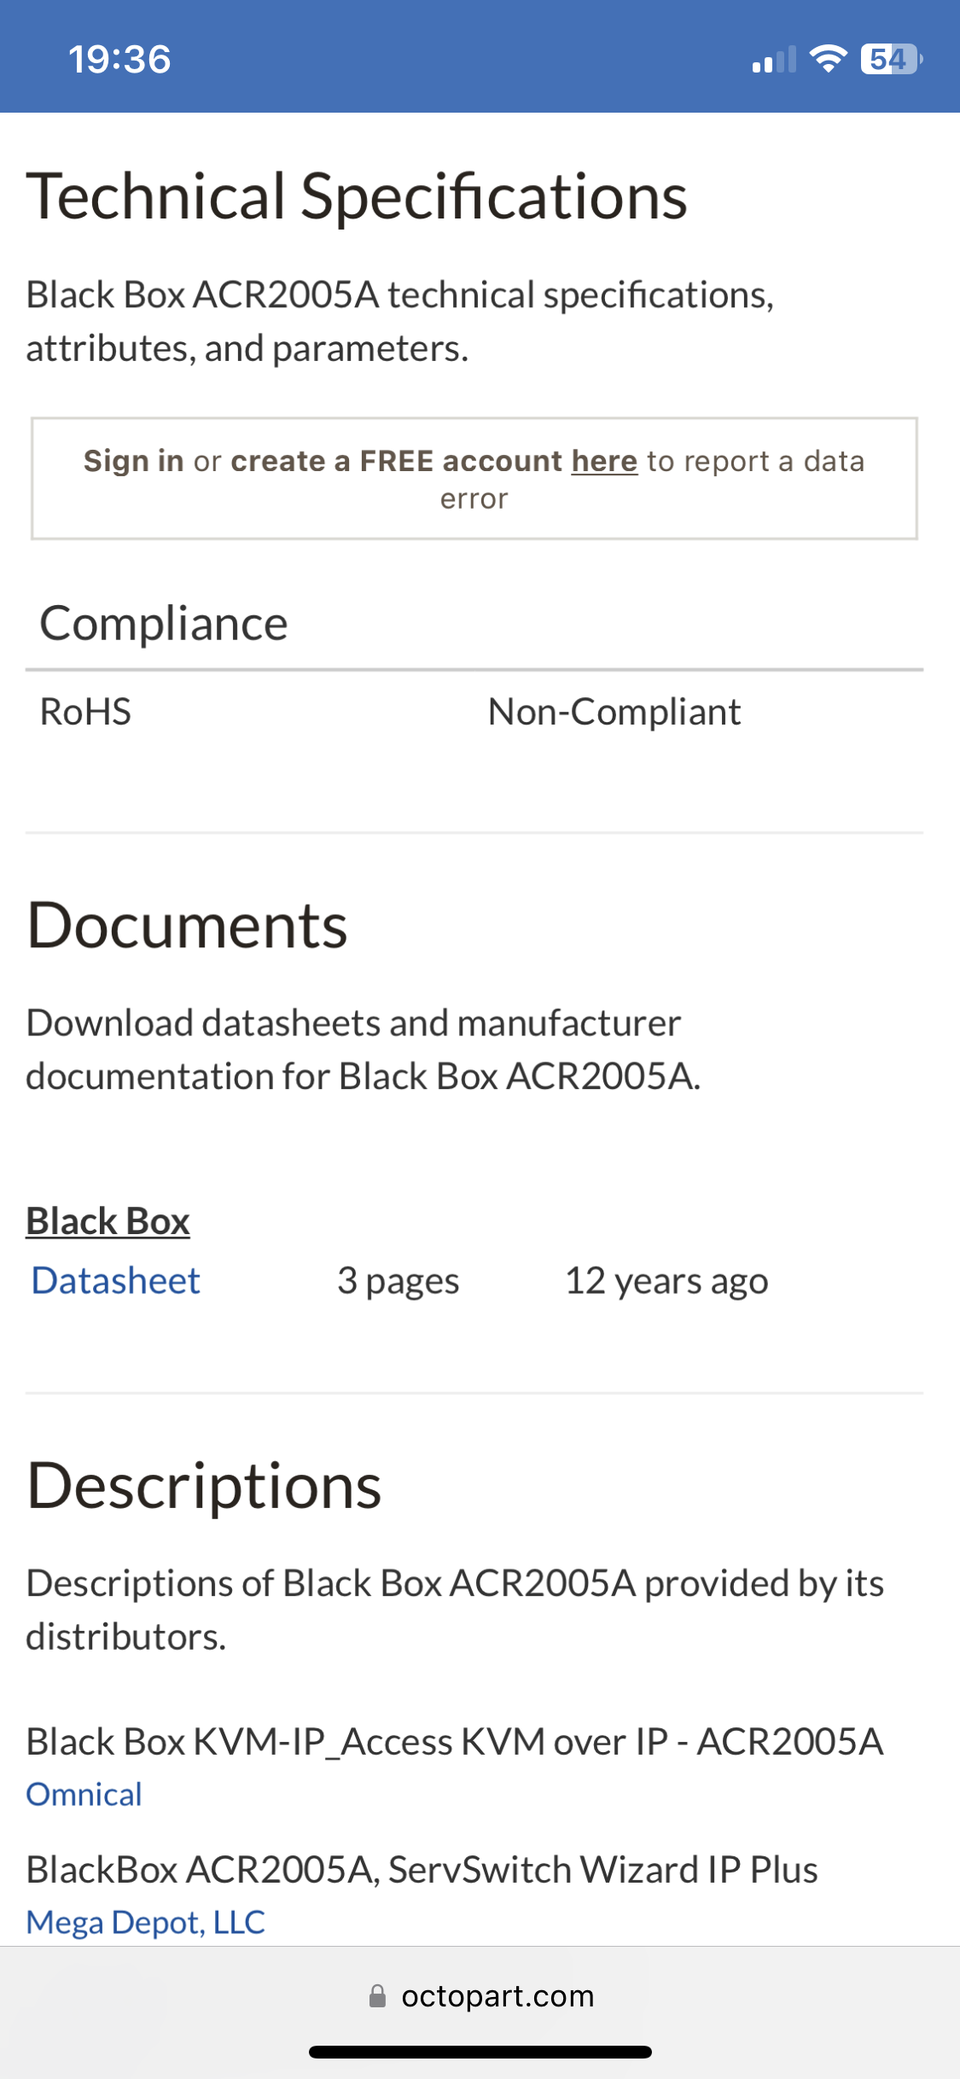Tap the "12 years ago" datasheet date
960x2079 pixels.
[x=667, y=1281]
